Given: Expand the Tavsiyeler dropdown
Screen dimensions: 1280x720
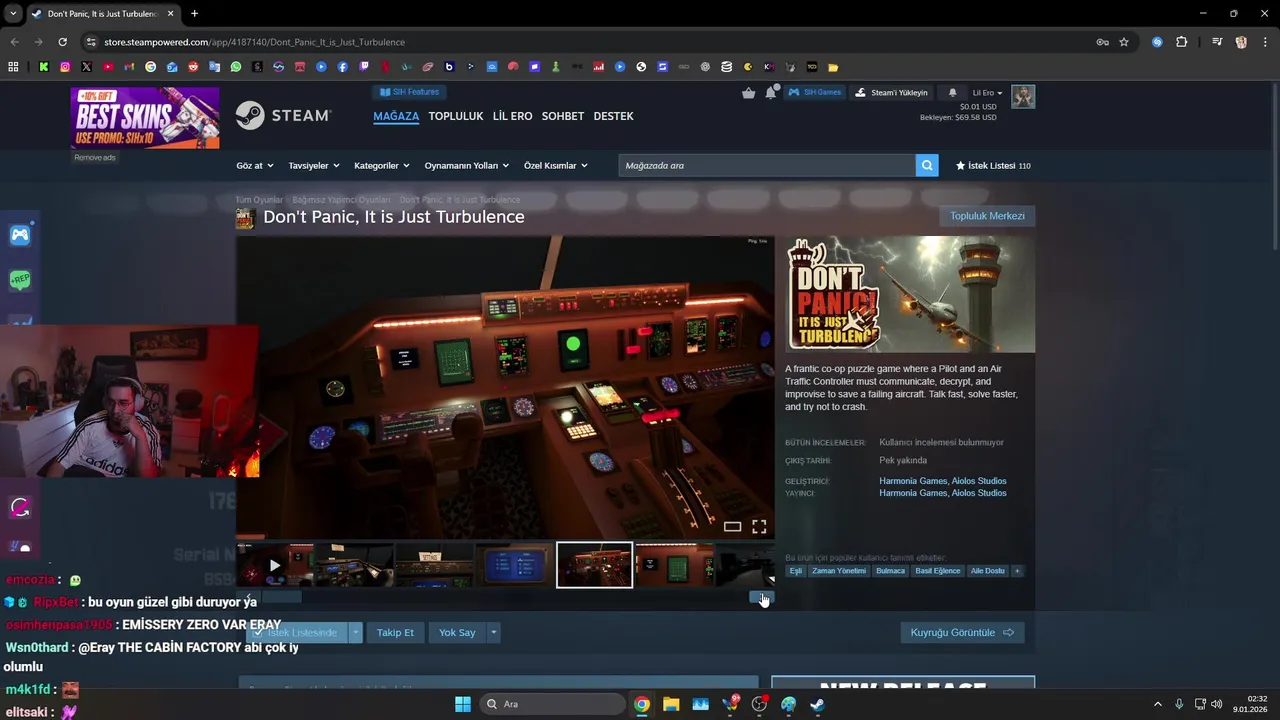Looking at the screenshot, I should click(313, 166).
